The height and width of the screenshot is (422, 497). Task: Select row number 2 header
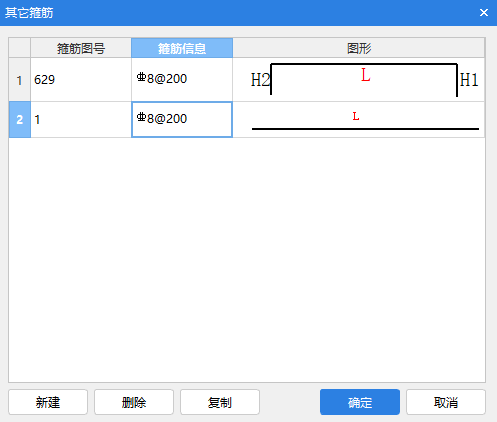(20, 120)
